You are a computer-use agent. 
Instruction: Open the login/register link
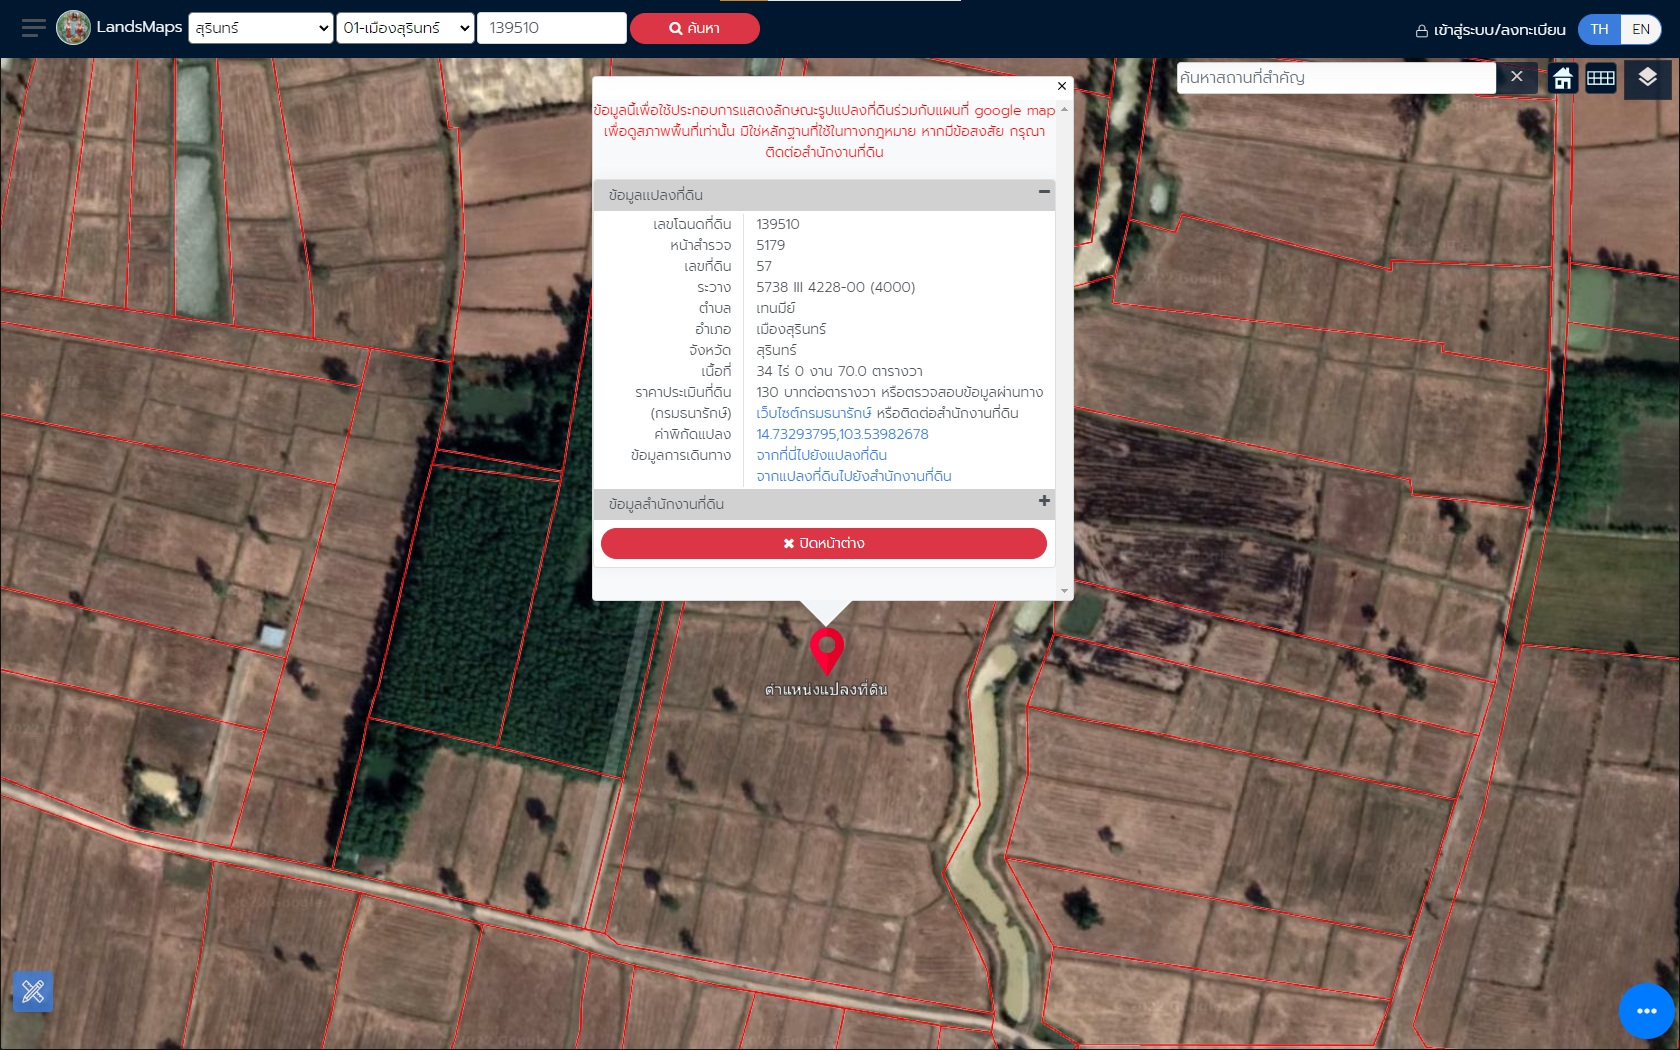pos(1490,30)
